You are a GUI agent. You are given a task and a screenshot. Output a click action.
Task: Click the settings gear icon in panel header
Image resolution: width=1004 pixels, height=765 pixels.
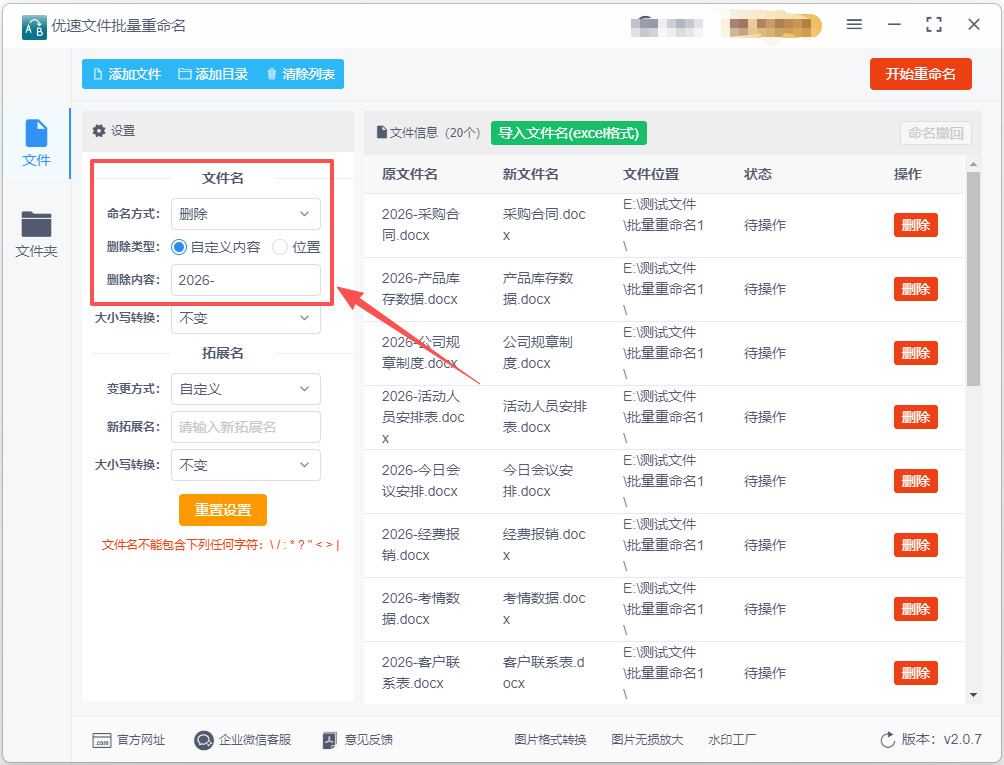click(x=98, y=131)
